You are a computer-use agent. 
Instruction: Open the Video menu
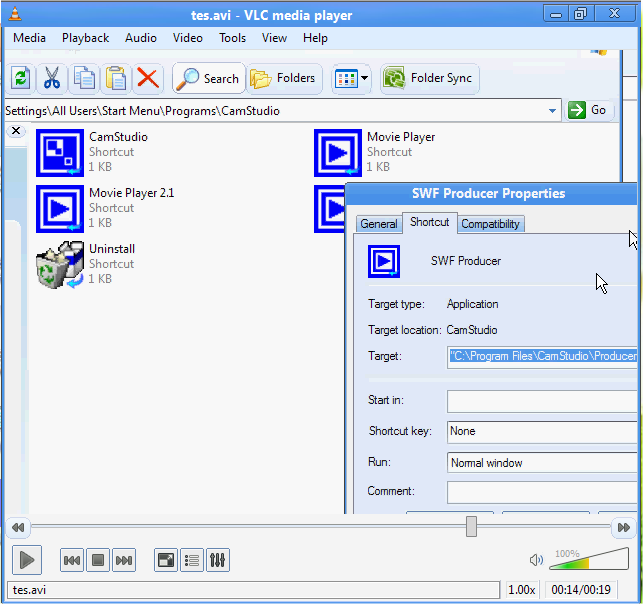pos(188,38)
